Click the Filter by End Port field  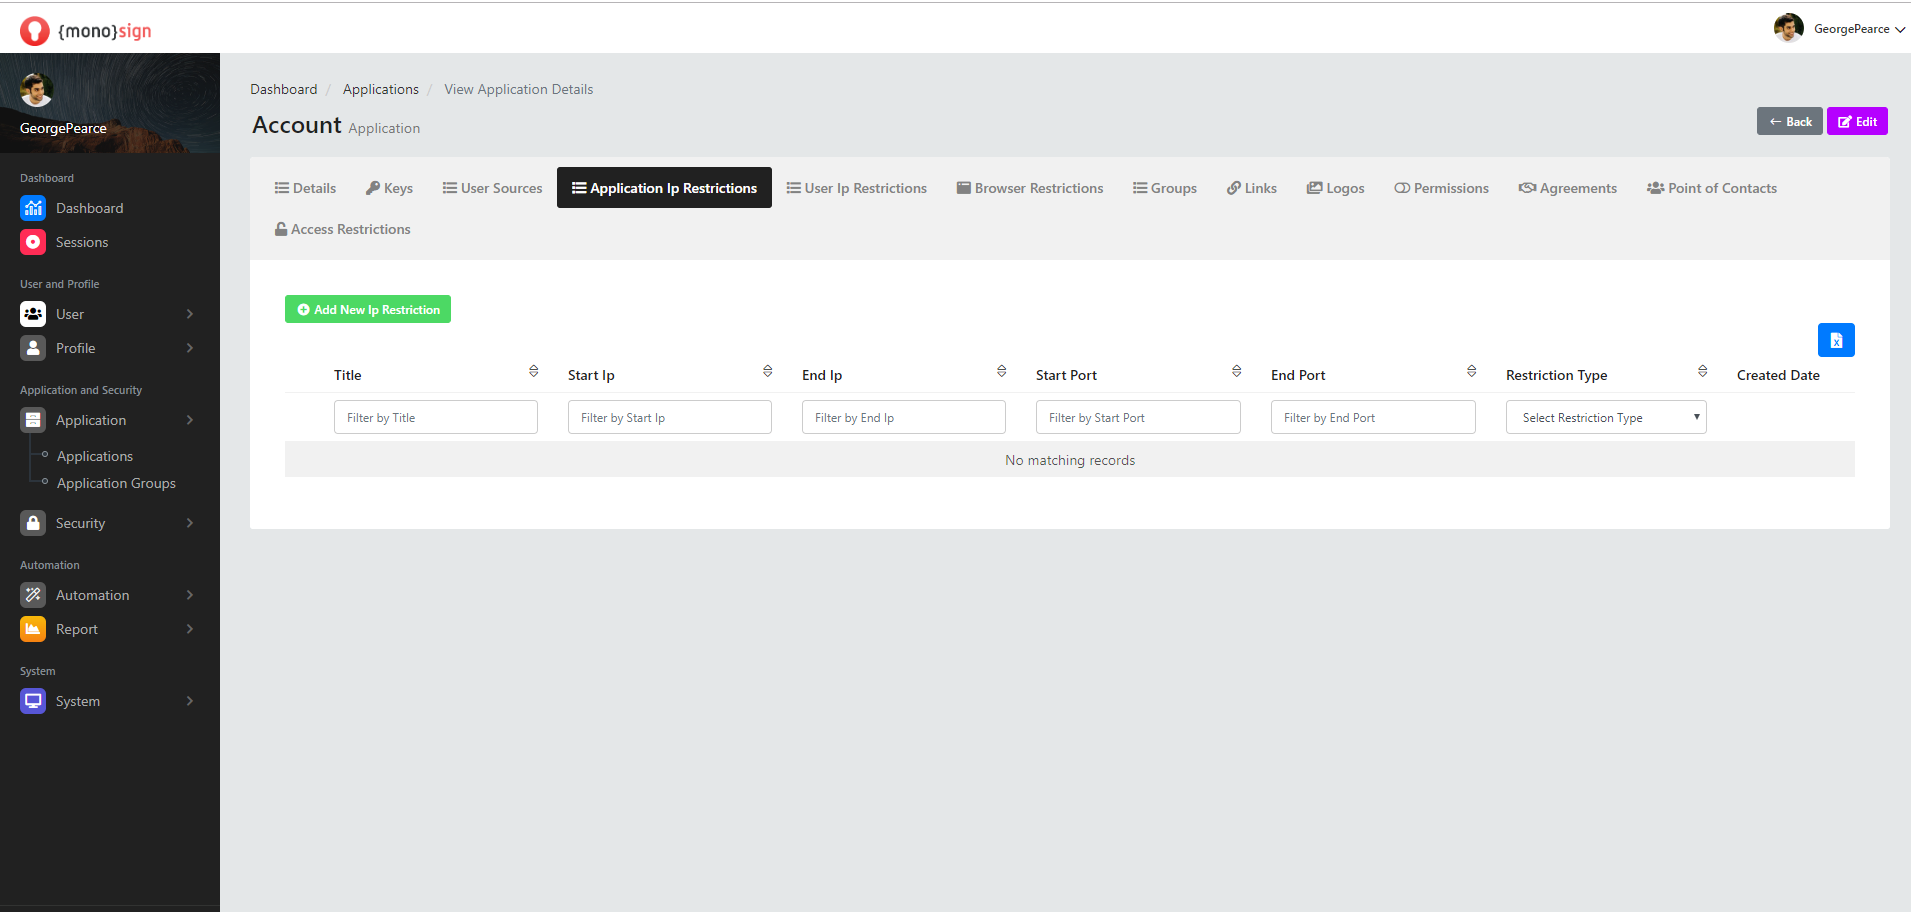click(1373, 417)
